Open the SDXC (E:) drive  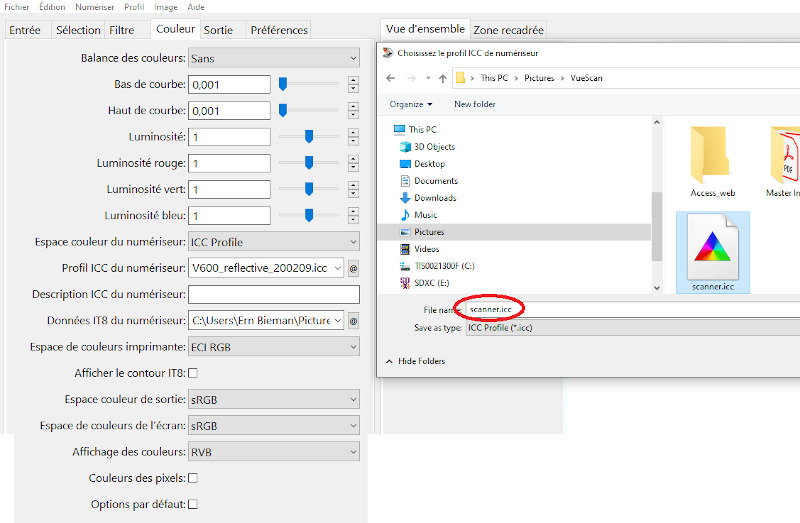click(434, 283)
